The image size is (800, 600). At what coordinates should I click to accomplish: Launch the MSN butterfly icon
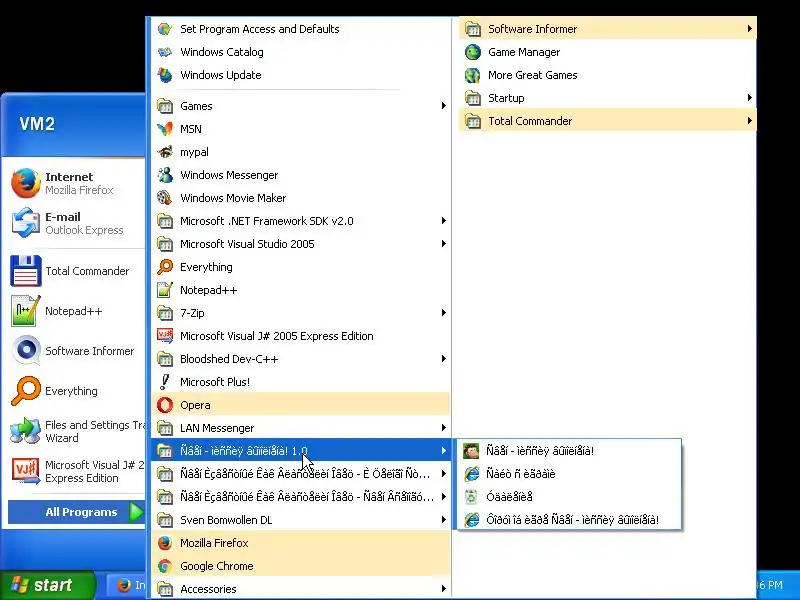coord(165,129)
